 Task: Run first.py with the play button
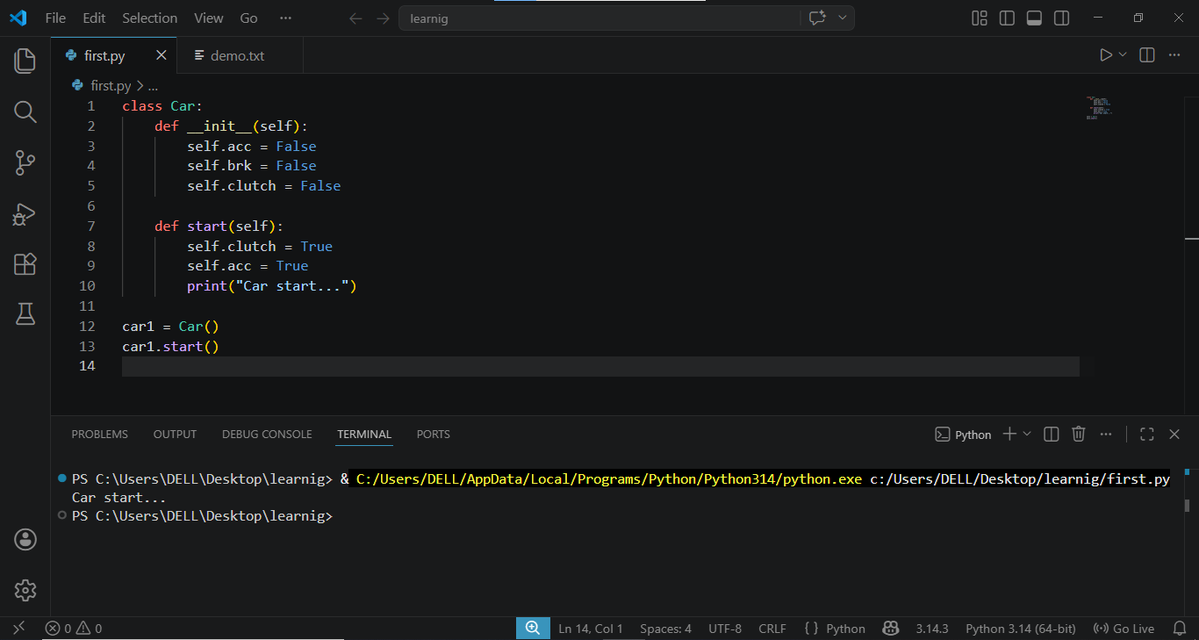coord(1104,55)
